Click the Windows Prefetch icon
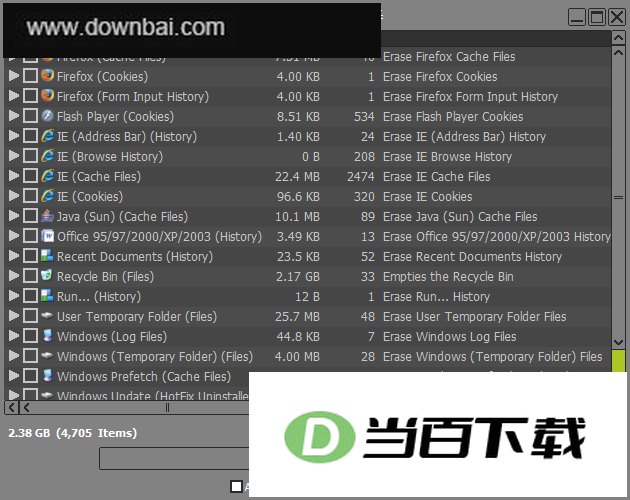This screenshot has height=500, width=630. pyautogui.click(x=47, y=376)
